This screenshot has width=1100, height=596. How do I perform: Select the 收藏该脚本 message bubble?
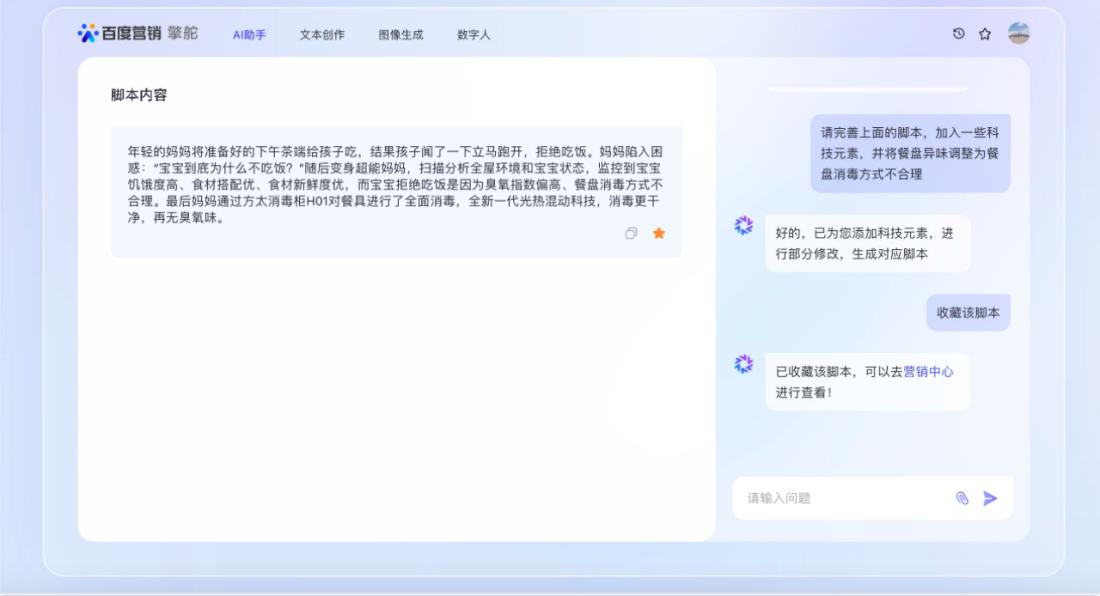tap(968, 312)
